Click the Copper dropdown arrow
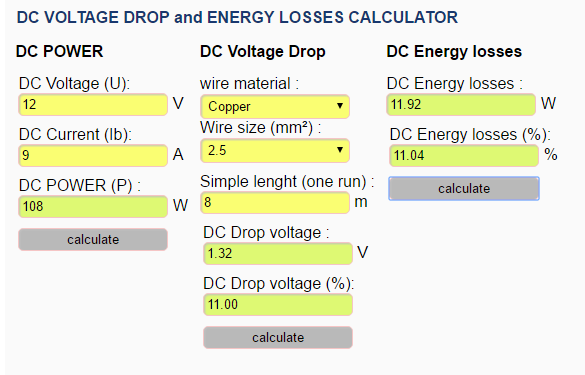 (340, 106)
